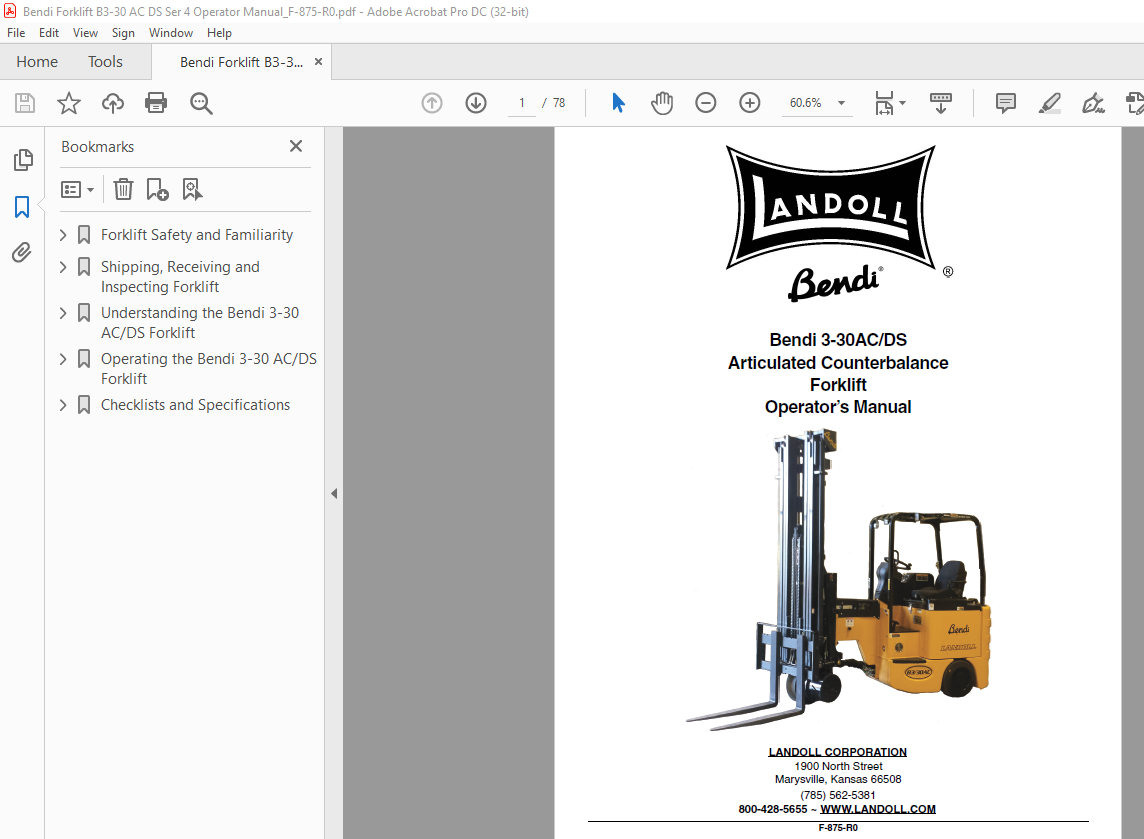Follow the WWW.LANDOLL.COM link
The height and width of the screenshot is (839, 1144).
[878, 809]
